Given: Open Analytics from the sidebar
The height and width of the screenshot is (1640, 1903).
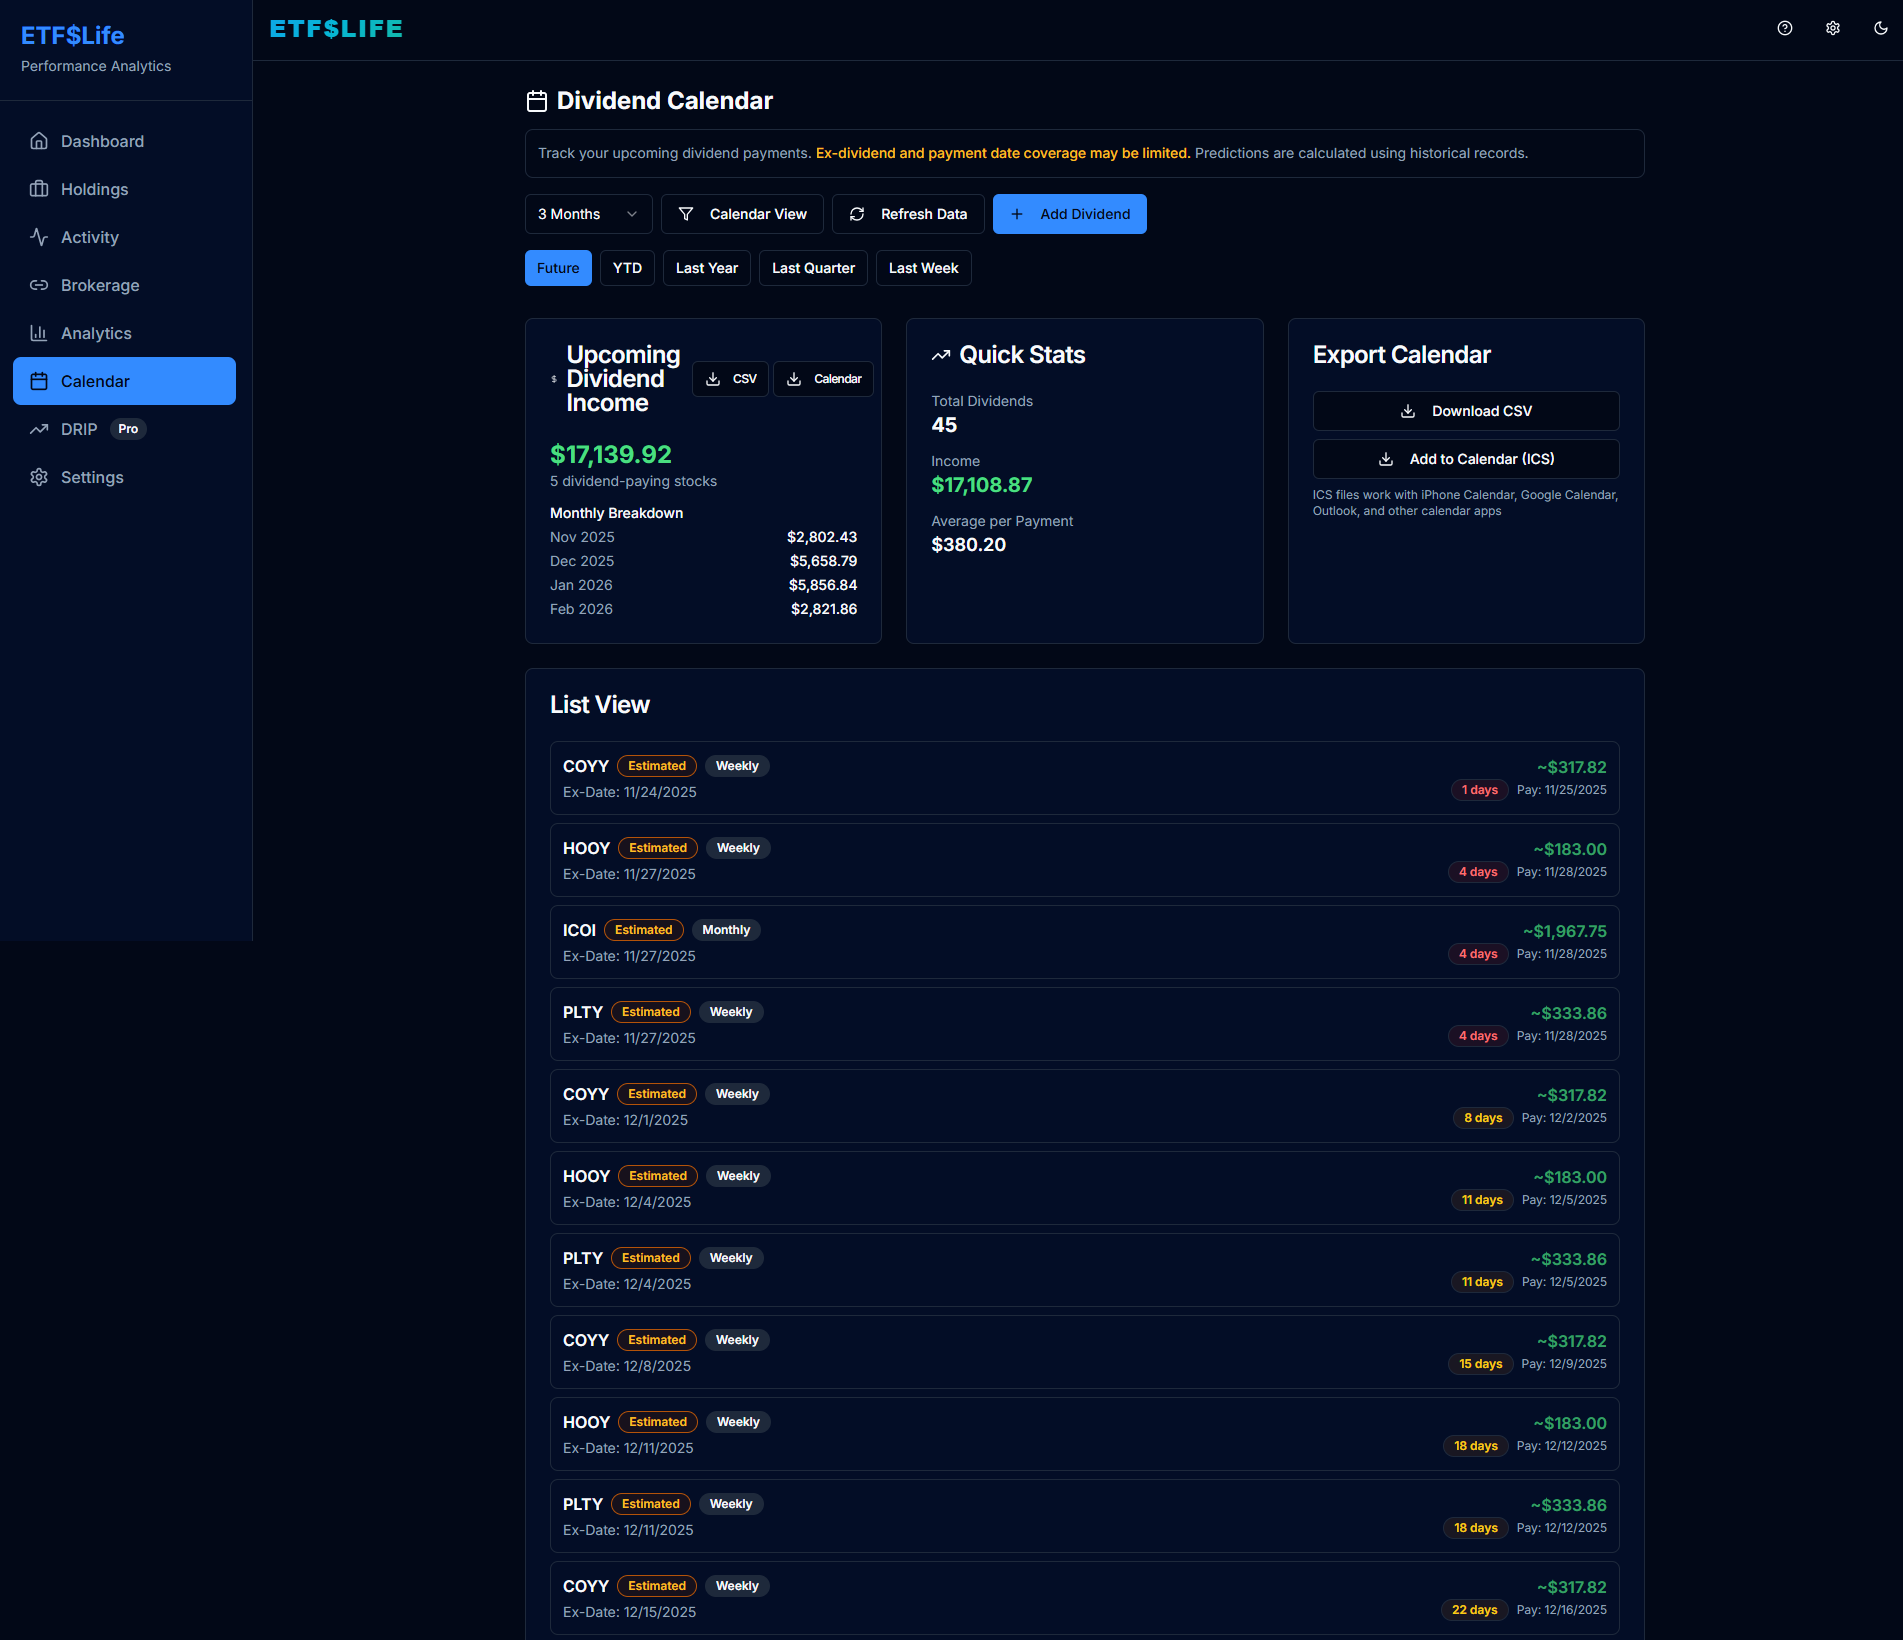Looking at the screenshot, I should pos(124,333).
